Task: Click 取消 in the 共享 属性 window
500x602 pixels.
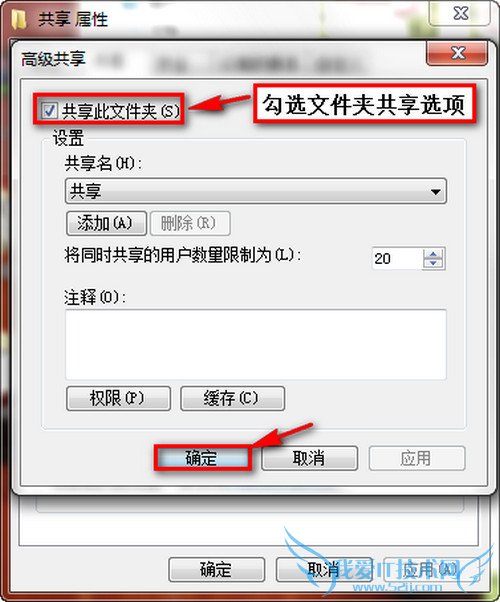Action: [x=324, y=569]
